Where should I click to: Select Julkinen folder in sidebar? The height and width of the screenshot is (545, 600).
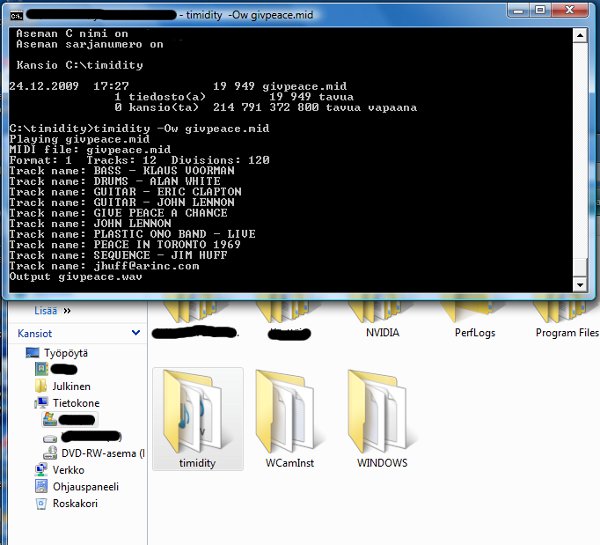(63, 386)
